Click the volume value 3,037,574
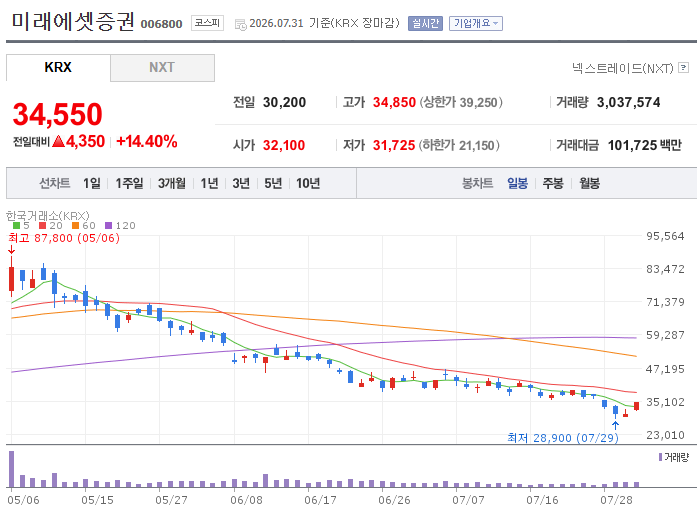The image size is (697, 512). pyautogui.click(x=629, y=103)
